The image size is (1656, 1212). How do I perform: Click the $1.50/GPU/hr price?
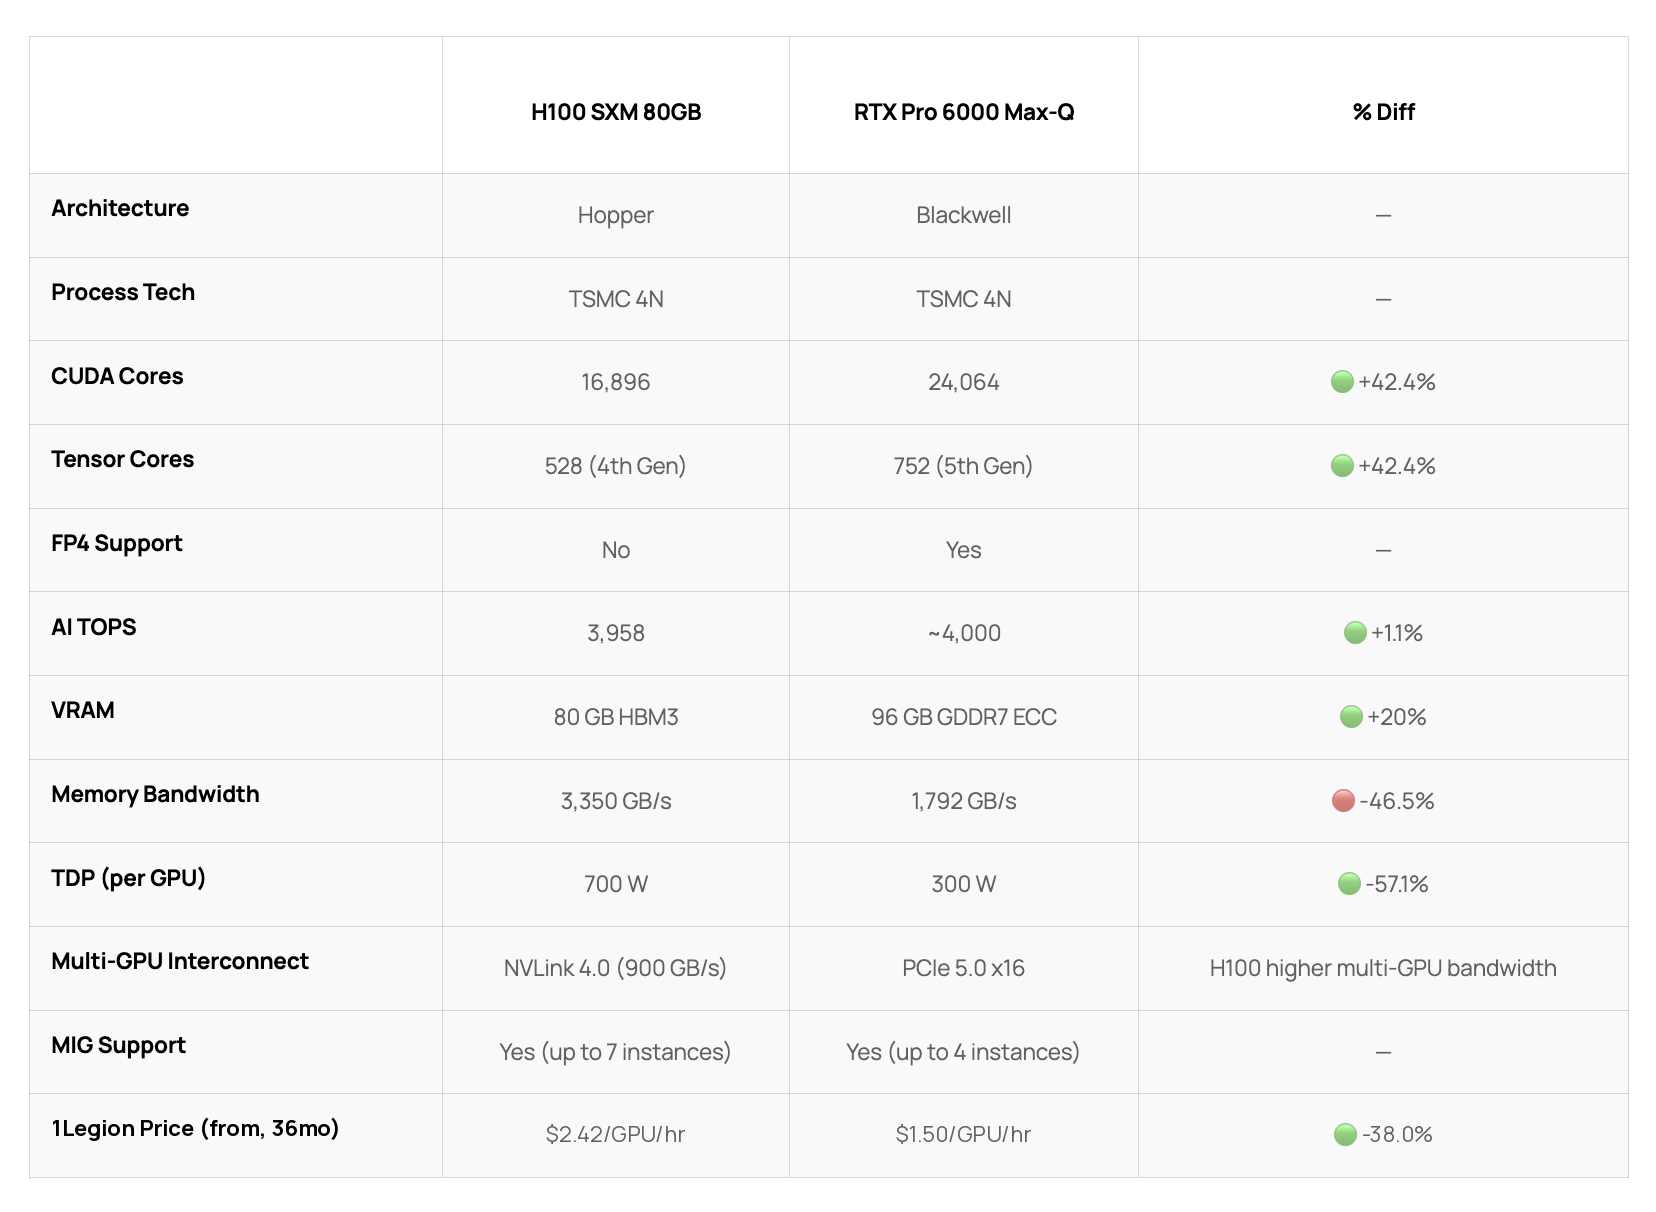[x=964, y=1134]
